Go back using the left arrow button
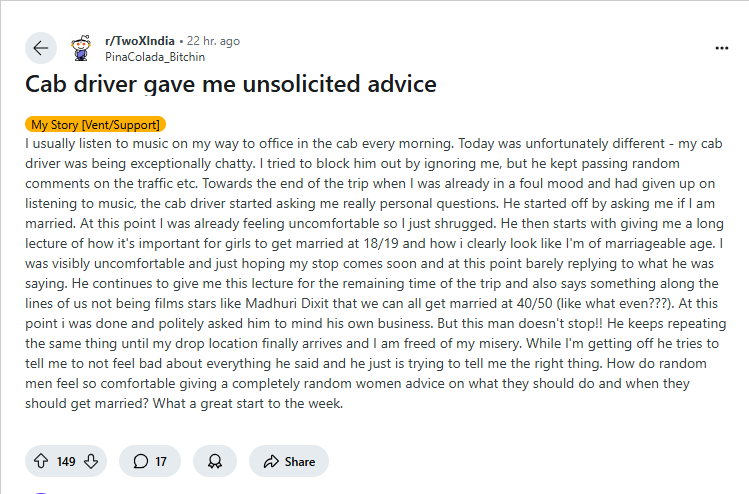The image size is (749, 494). click(40, 48)
